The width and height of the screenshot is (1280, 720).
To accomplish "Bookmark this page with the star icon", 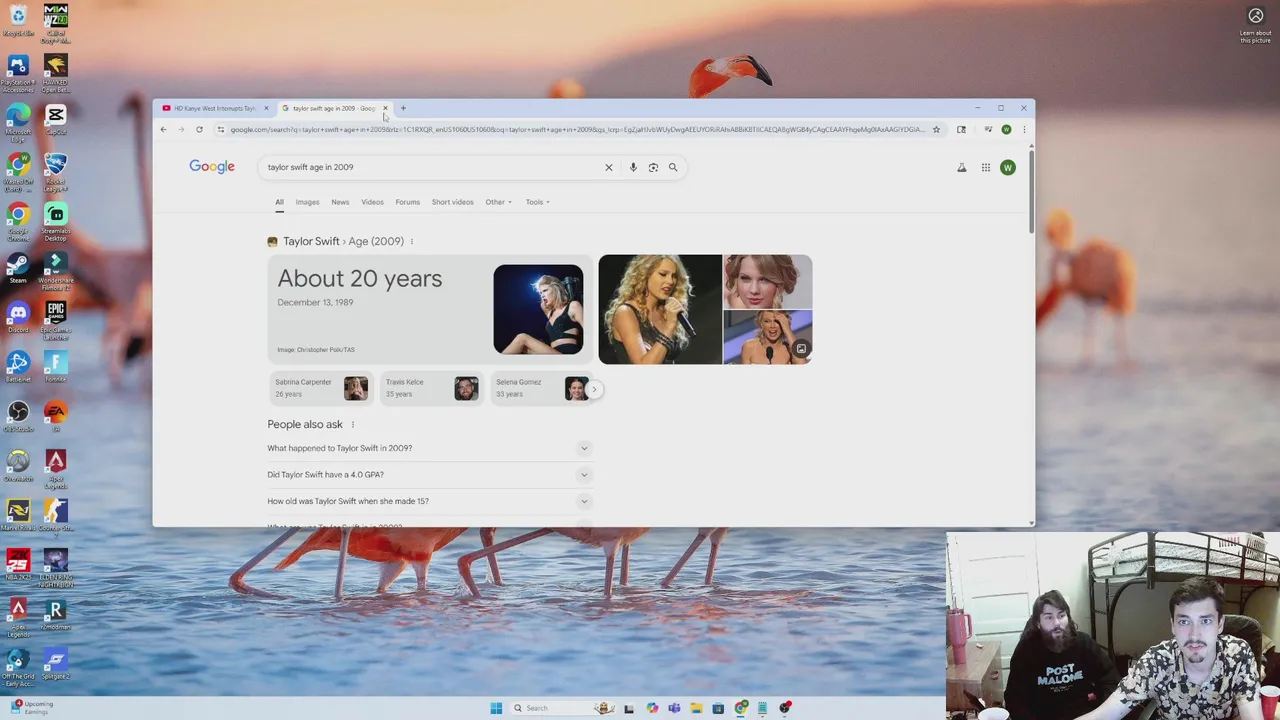I will [x=936, y=129].
